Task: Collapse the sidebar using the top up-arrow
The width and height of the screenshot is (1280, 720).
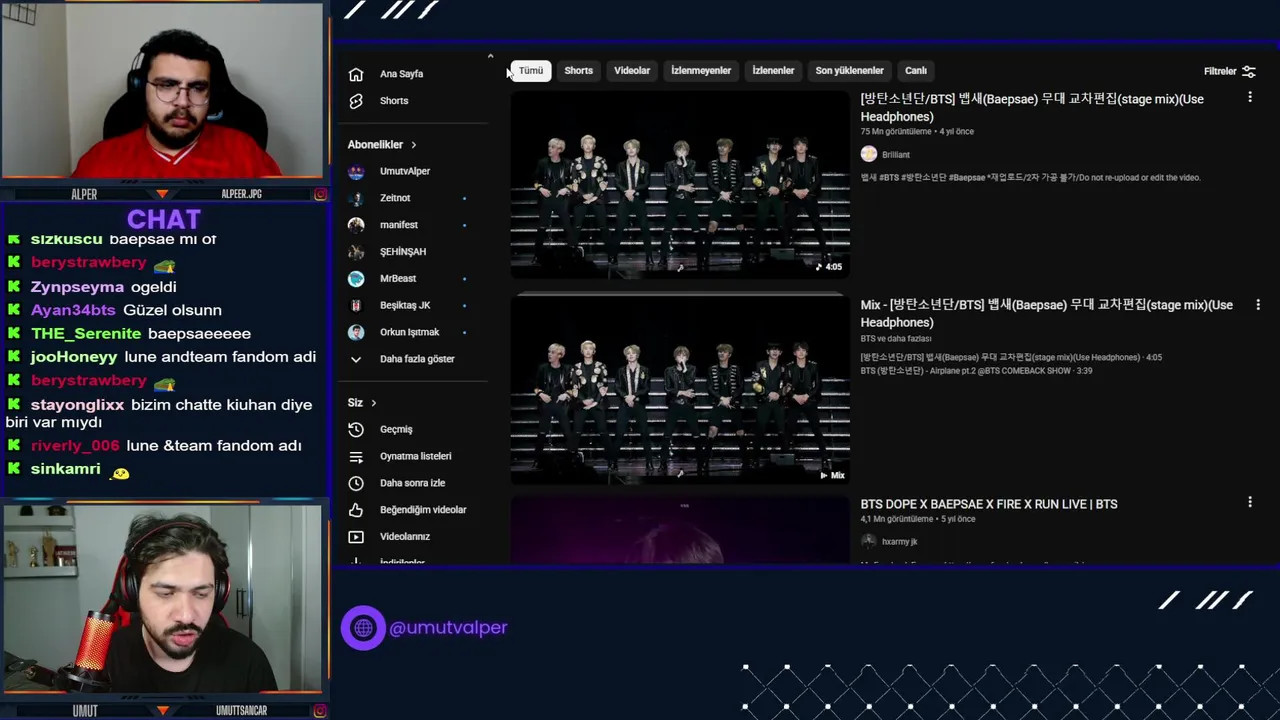Action: [490, 57]
